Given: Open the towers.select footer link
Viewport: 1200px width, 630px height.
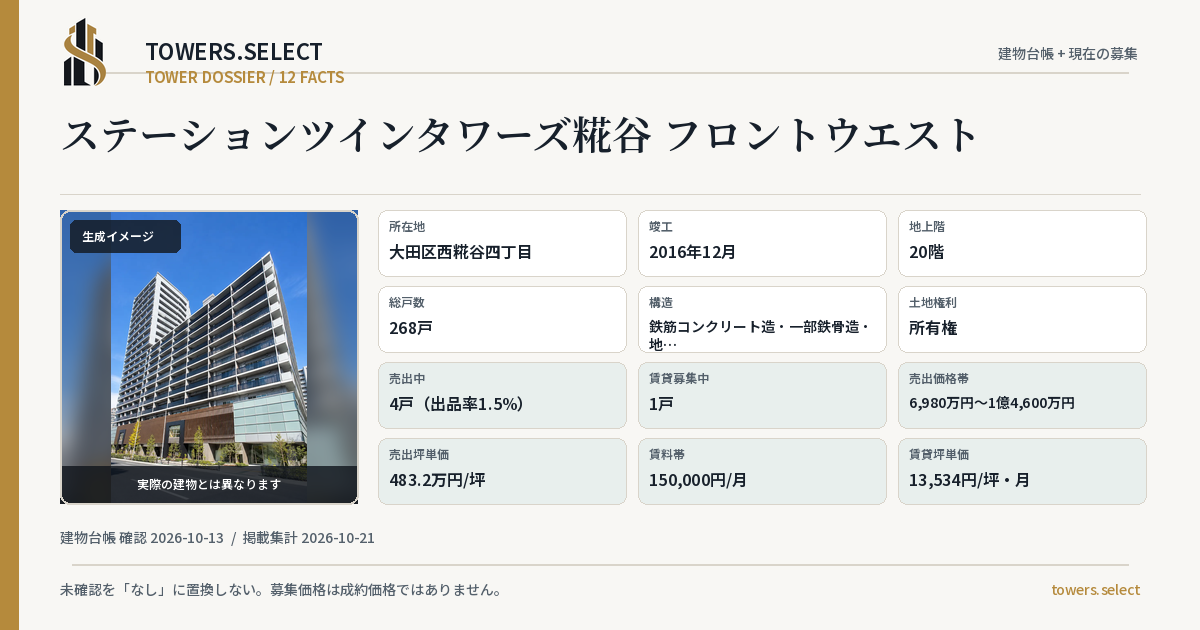Looking at the screenshot, I should point(1095,590).
